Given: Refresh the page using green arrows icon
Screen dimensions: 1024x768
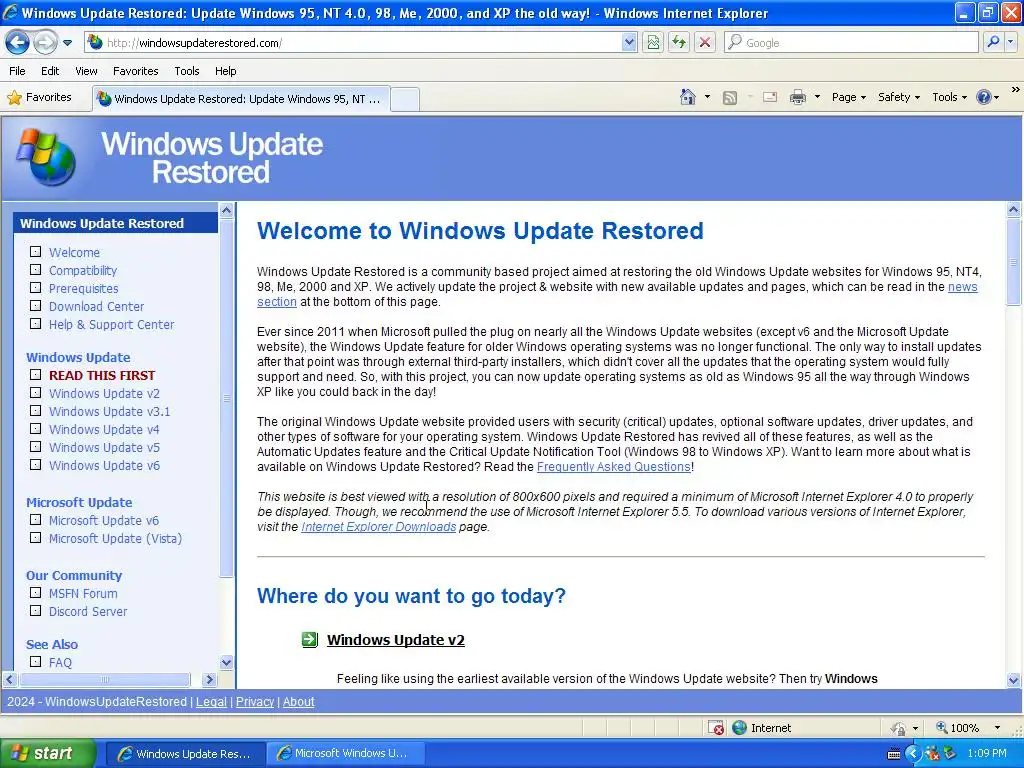Looking at the screenshot, I should point(679,42).
